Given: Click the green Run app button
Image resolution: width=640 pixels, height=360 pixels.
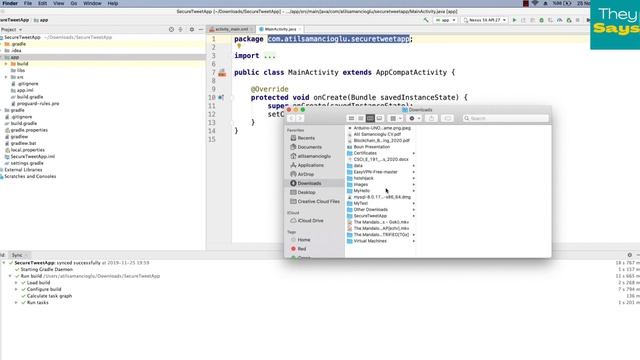Looking at the screenshot, I should (514, 20).
